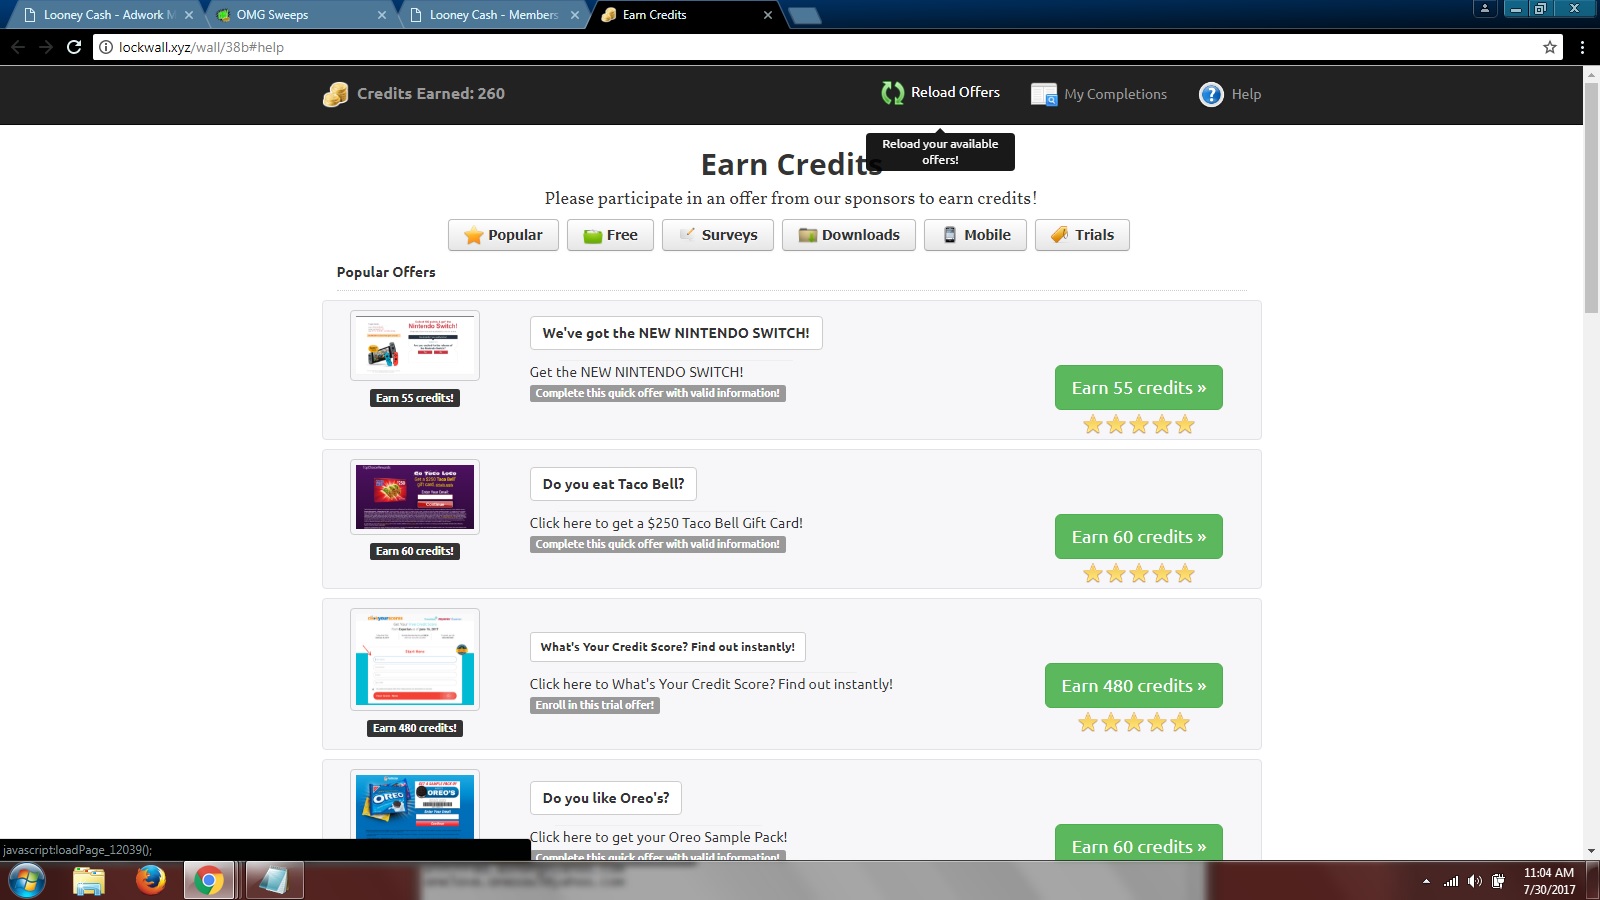
Task: View site information icon in address bar
Action: tap(106, 47)
